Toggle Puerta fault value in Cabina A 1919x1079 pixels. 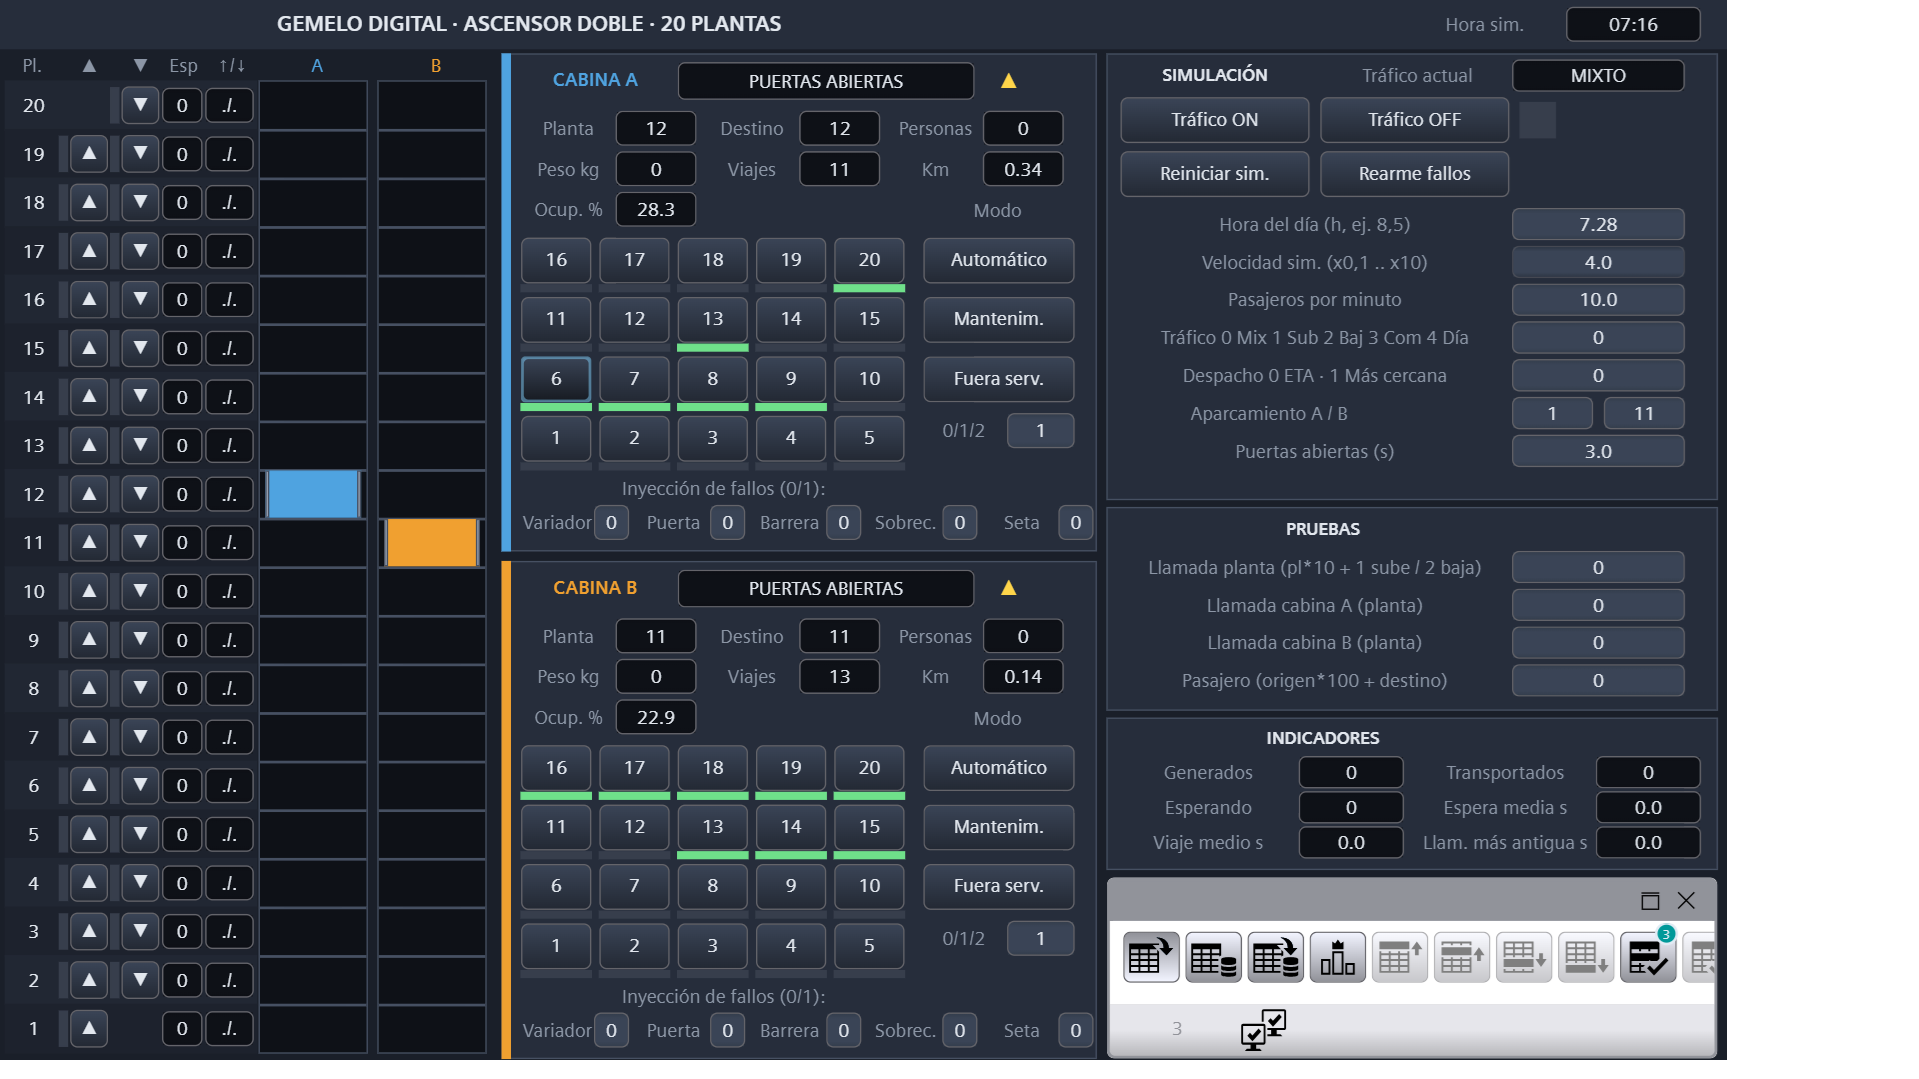tap(727, 522)
